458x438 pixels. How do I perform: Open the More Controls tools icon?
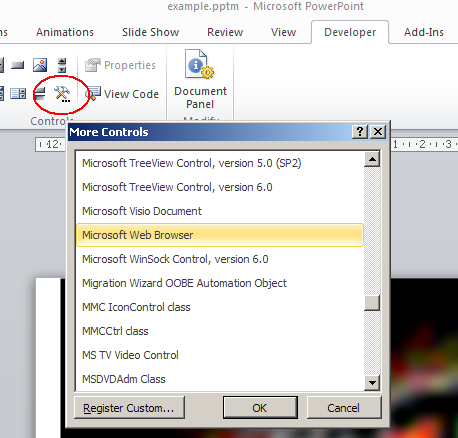point(62,94)
